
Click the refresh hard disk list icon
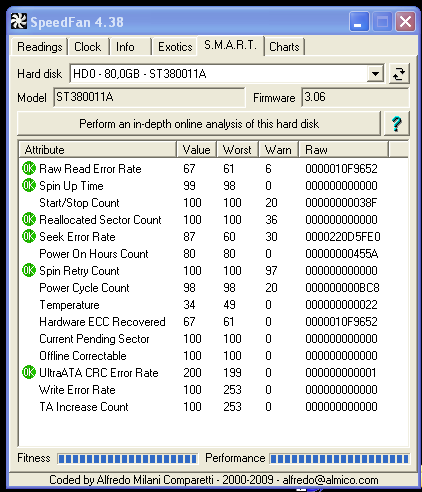(x=399, y=74)
